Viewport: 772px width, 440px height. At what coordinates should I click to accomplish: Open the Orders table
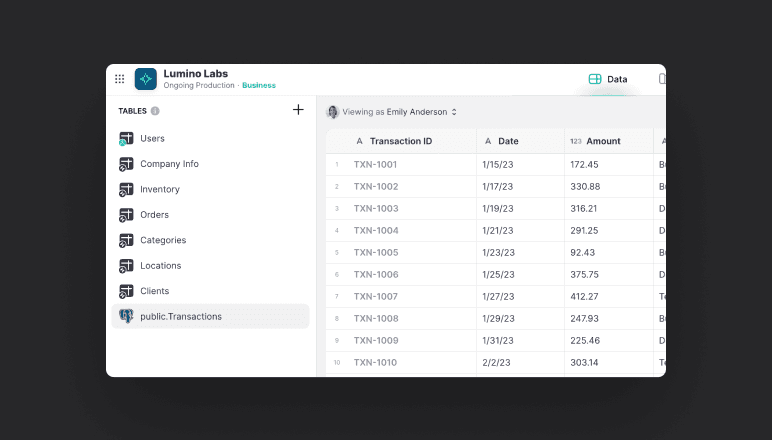point(154,215)
